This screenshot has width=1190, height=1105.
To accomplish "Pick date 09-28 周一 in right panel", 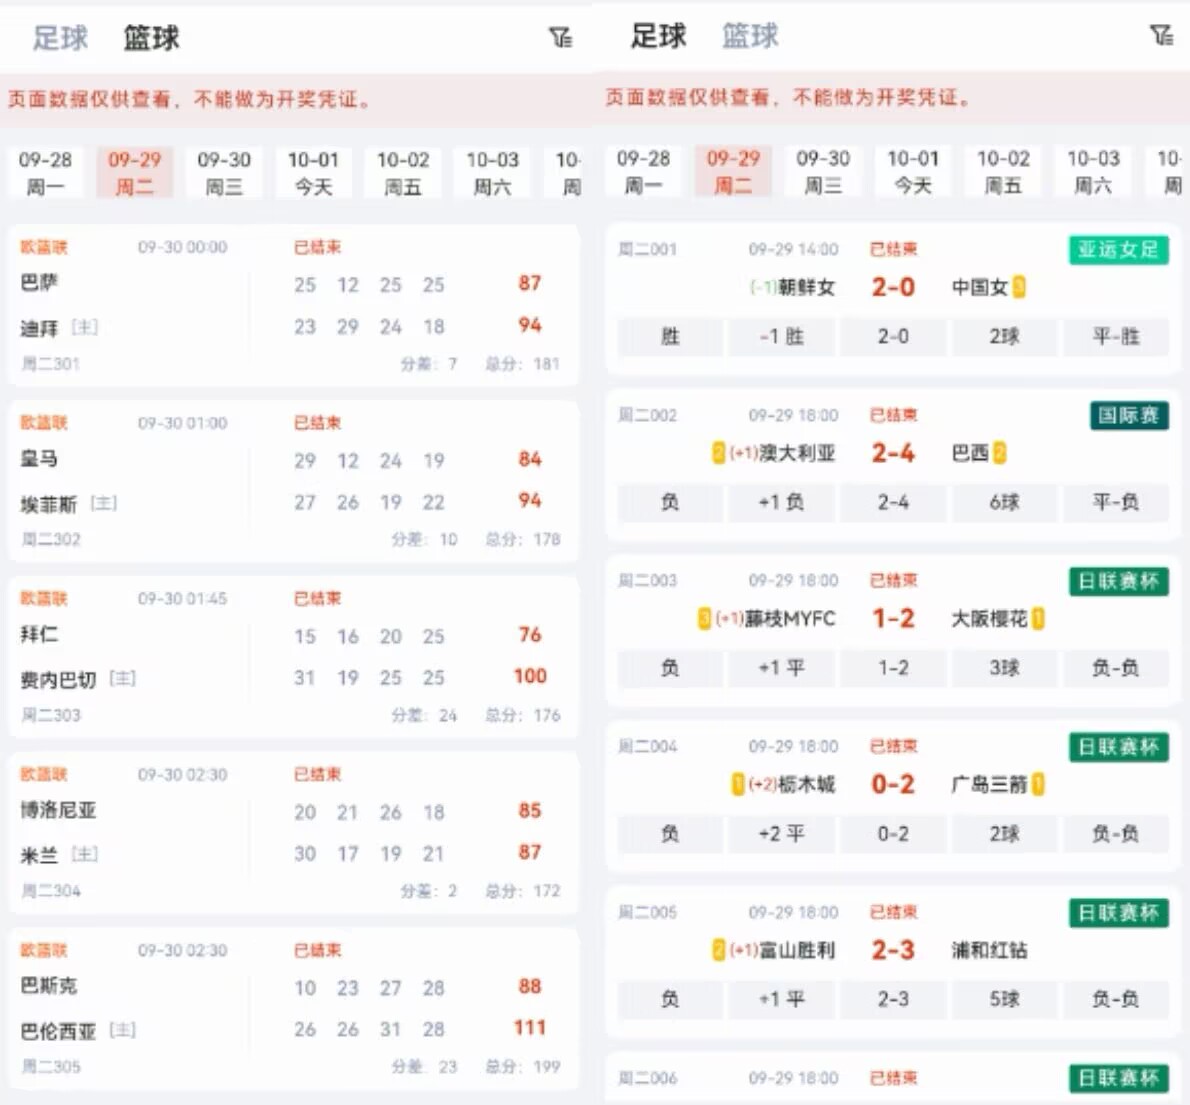I will pyautogui.click(x=643, y=172).
